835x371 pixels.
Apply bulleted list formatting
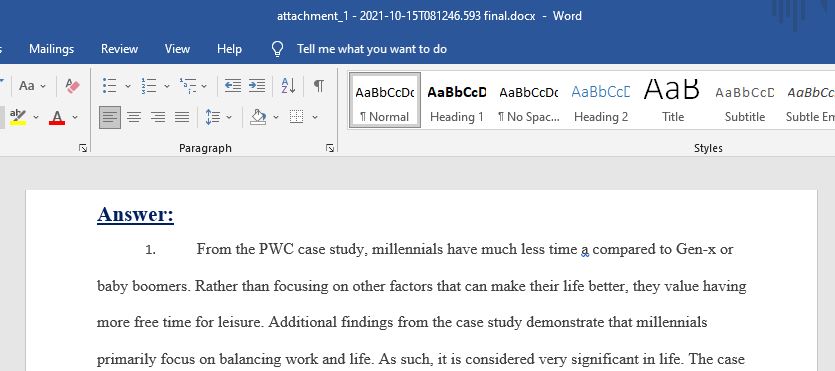point(110,86)
